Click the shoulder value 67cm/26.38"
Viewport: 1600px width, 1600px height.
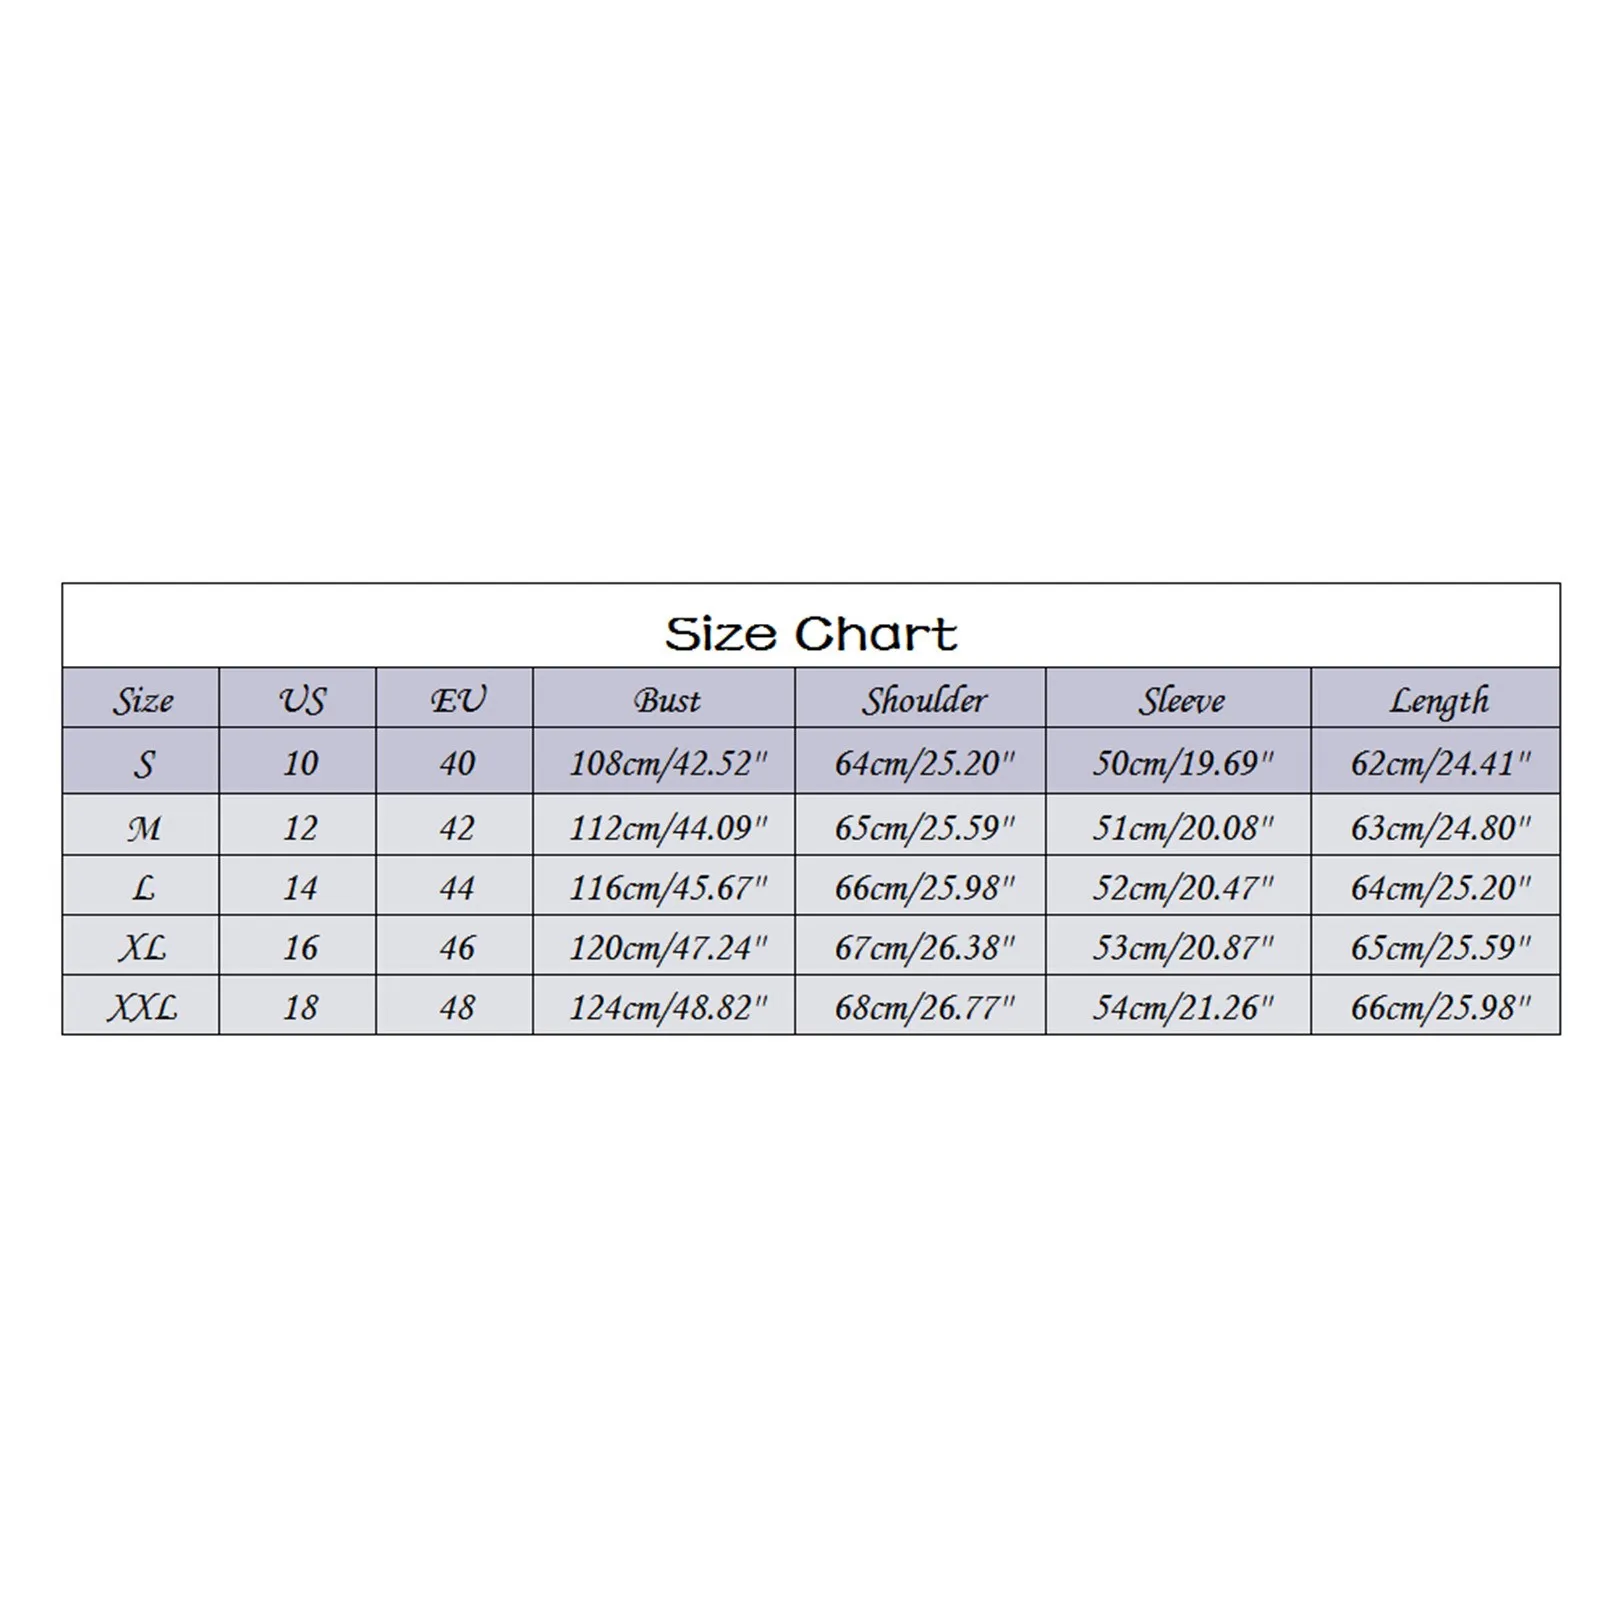924,947
